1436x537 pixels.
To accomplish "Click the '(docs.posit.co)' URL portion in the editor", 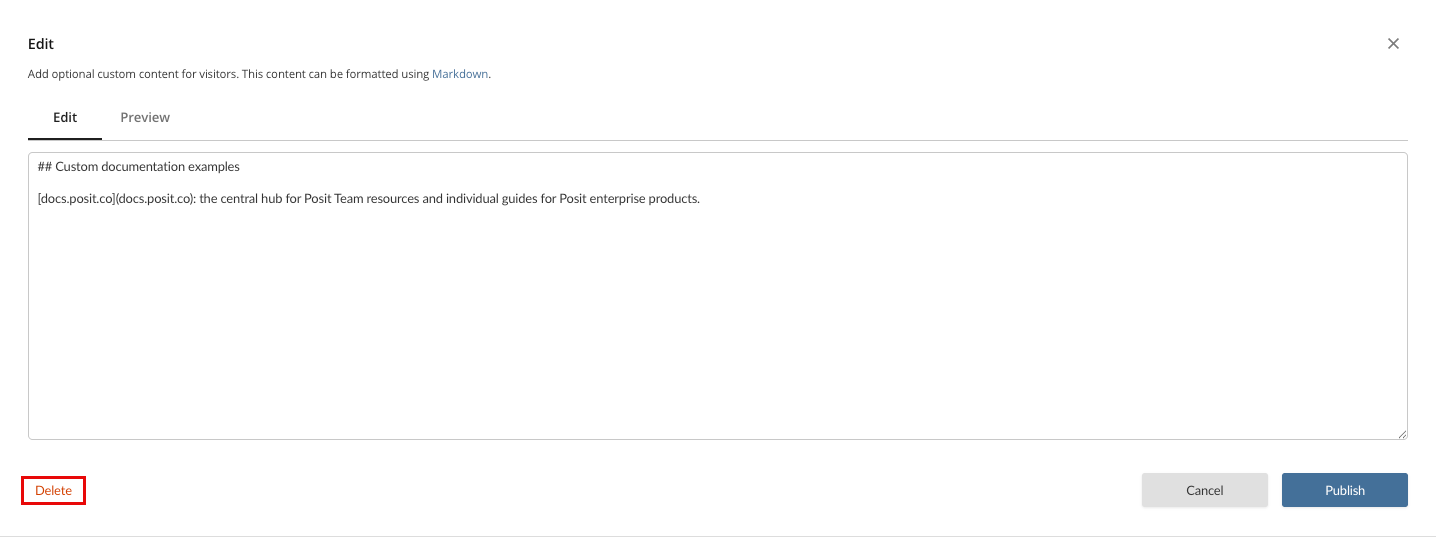I will (155, 198).
